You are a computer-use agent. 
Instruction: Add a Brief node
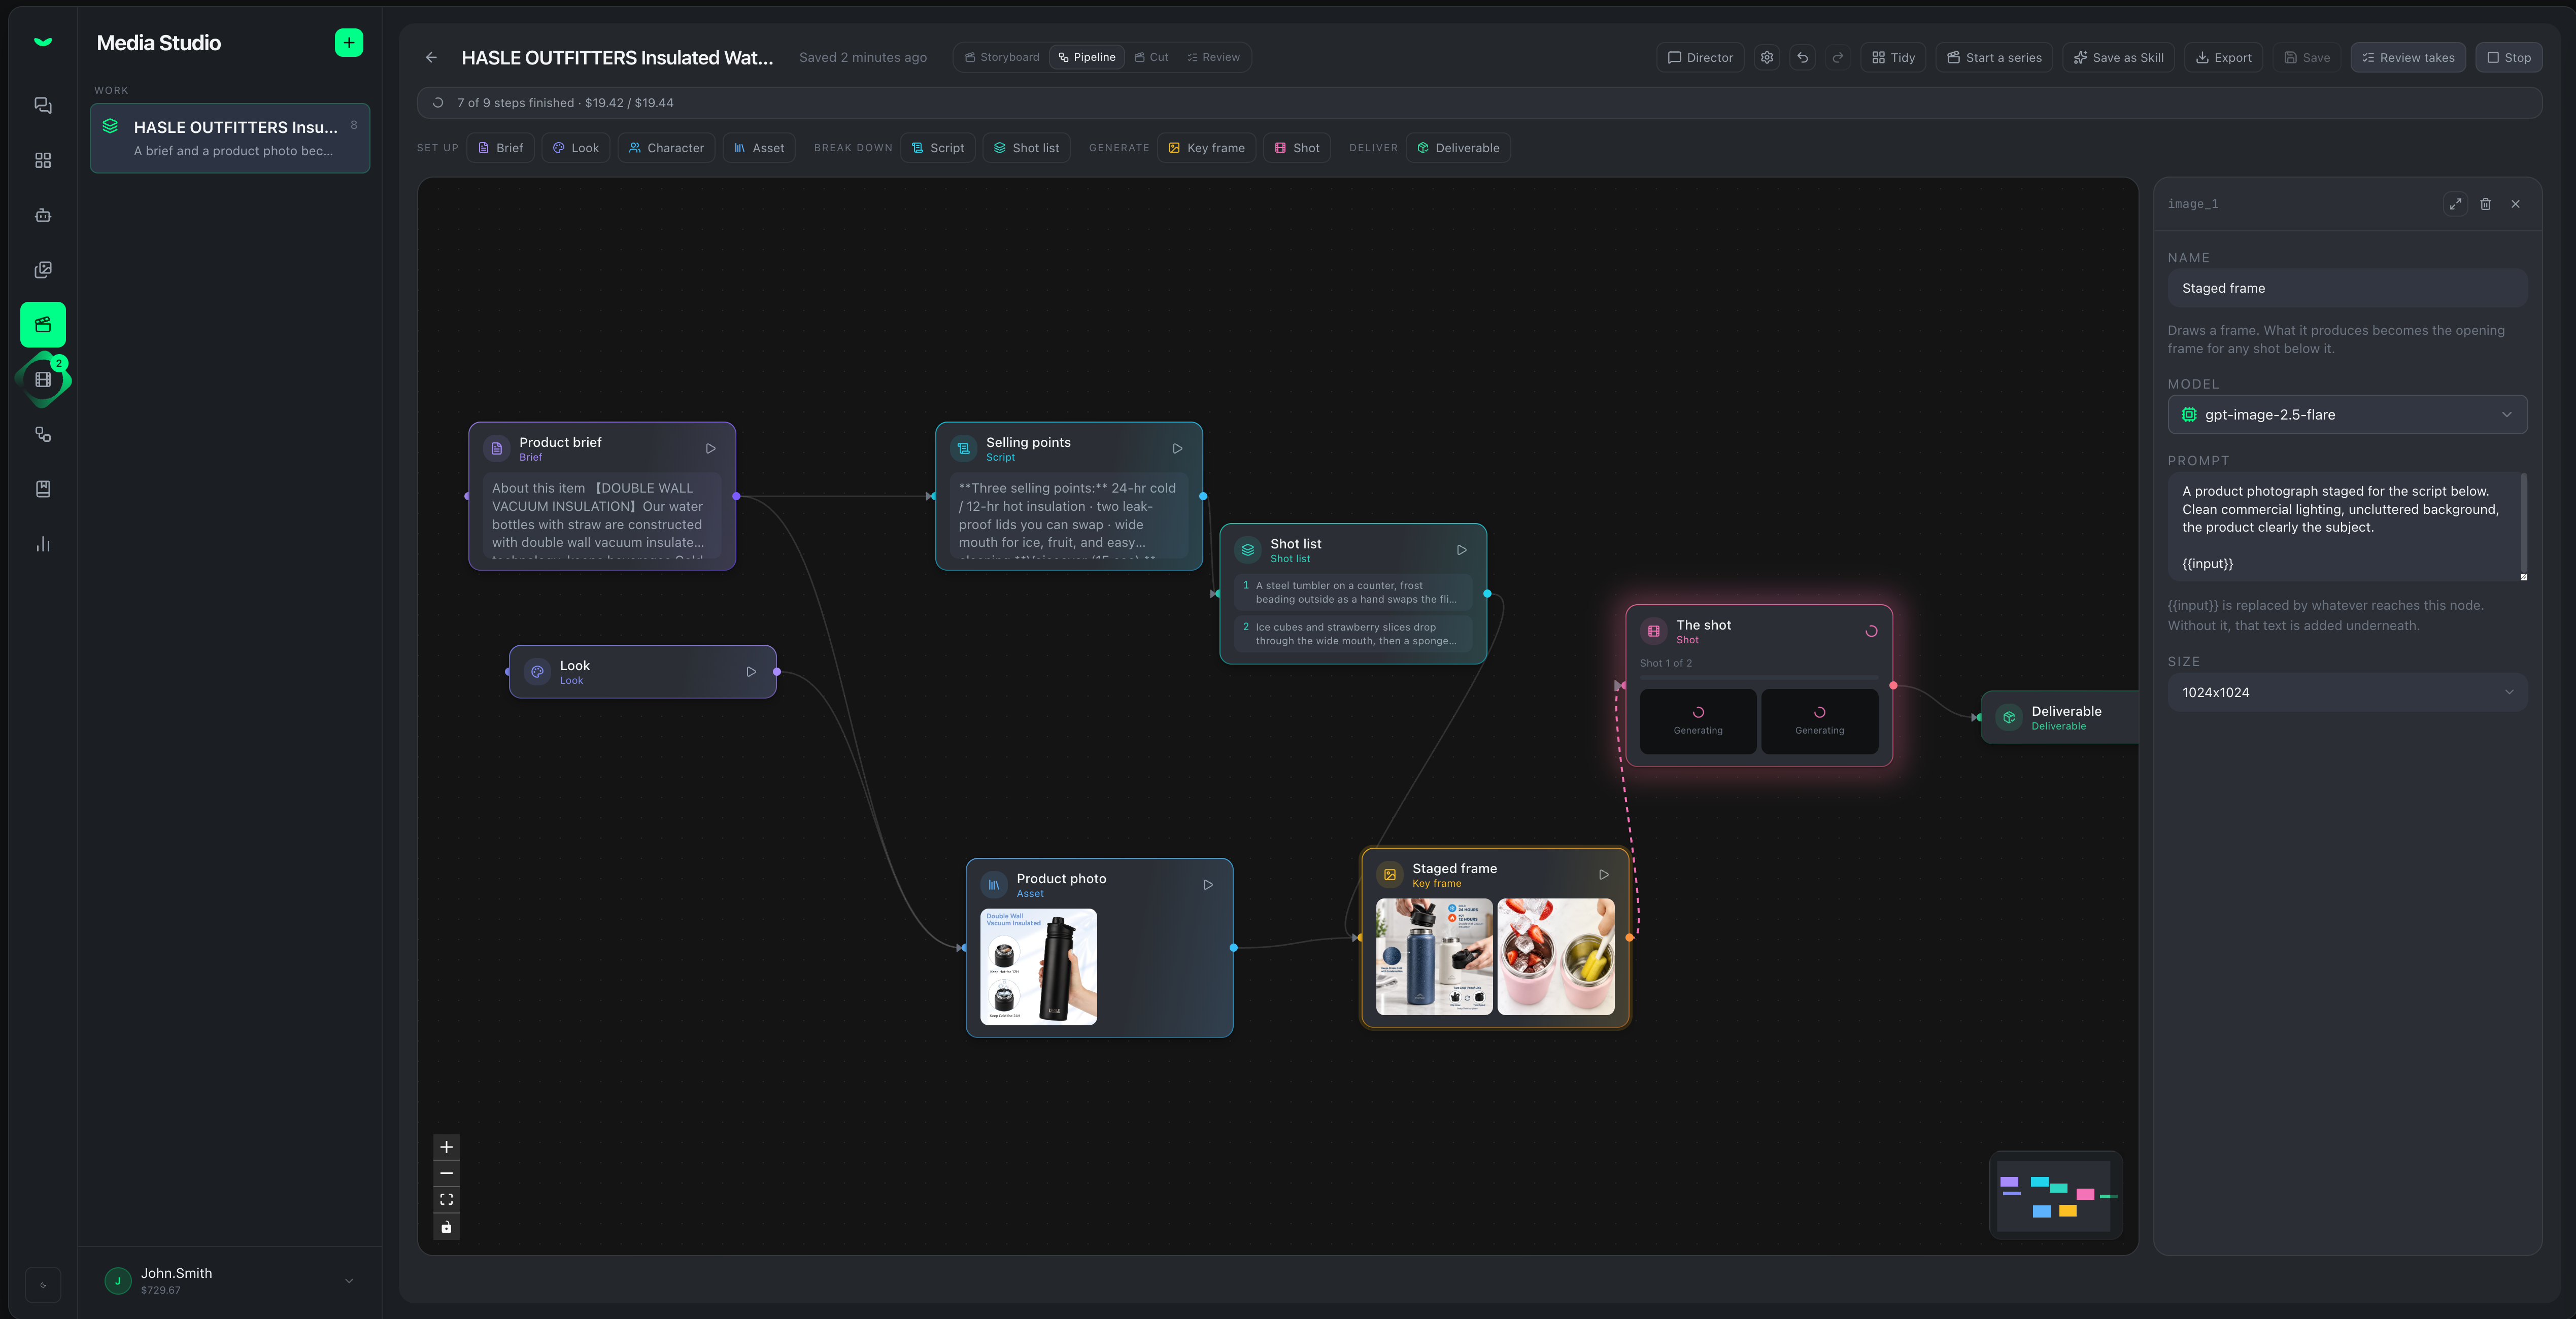[500, 148]
